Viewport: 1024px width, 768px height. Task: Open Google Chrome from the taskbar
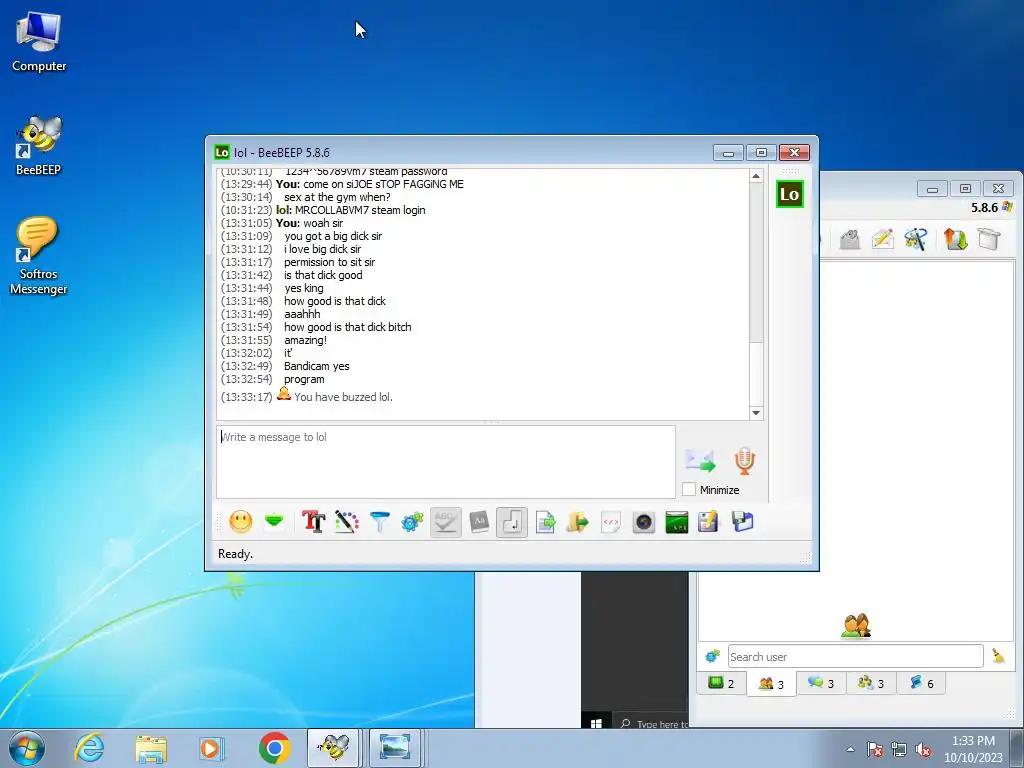274,748
